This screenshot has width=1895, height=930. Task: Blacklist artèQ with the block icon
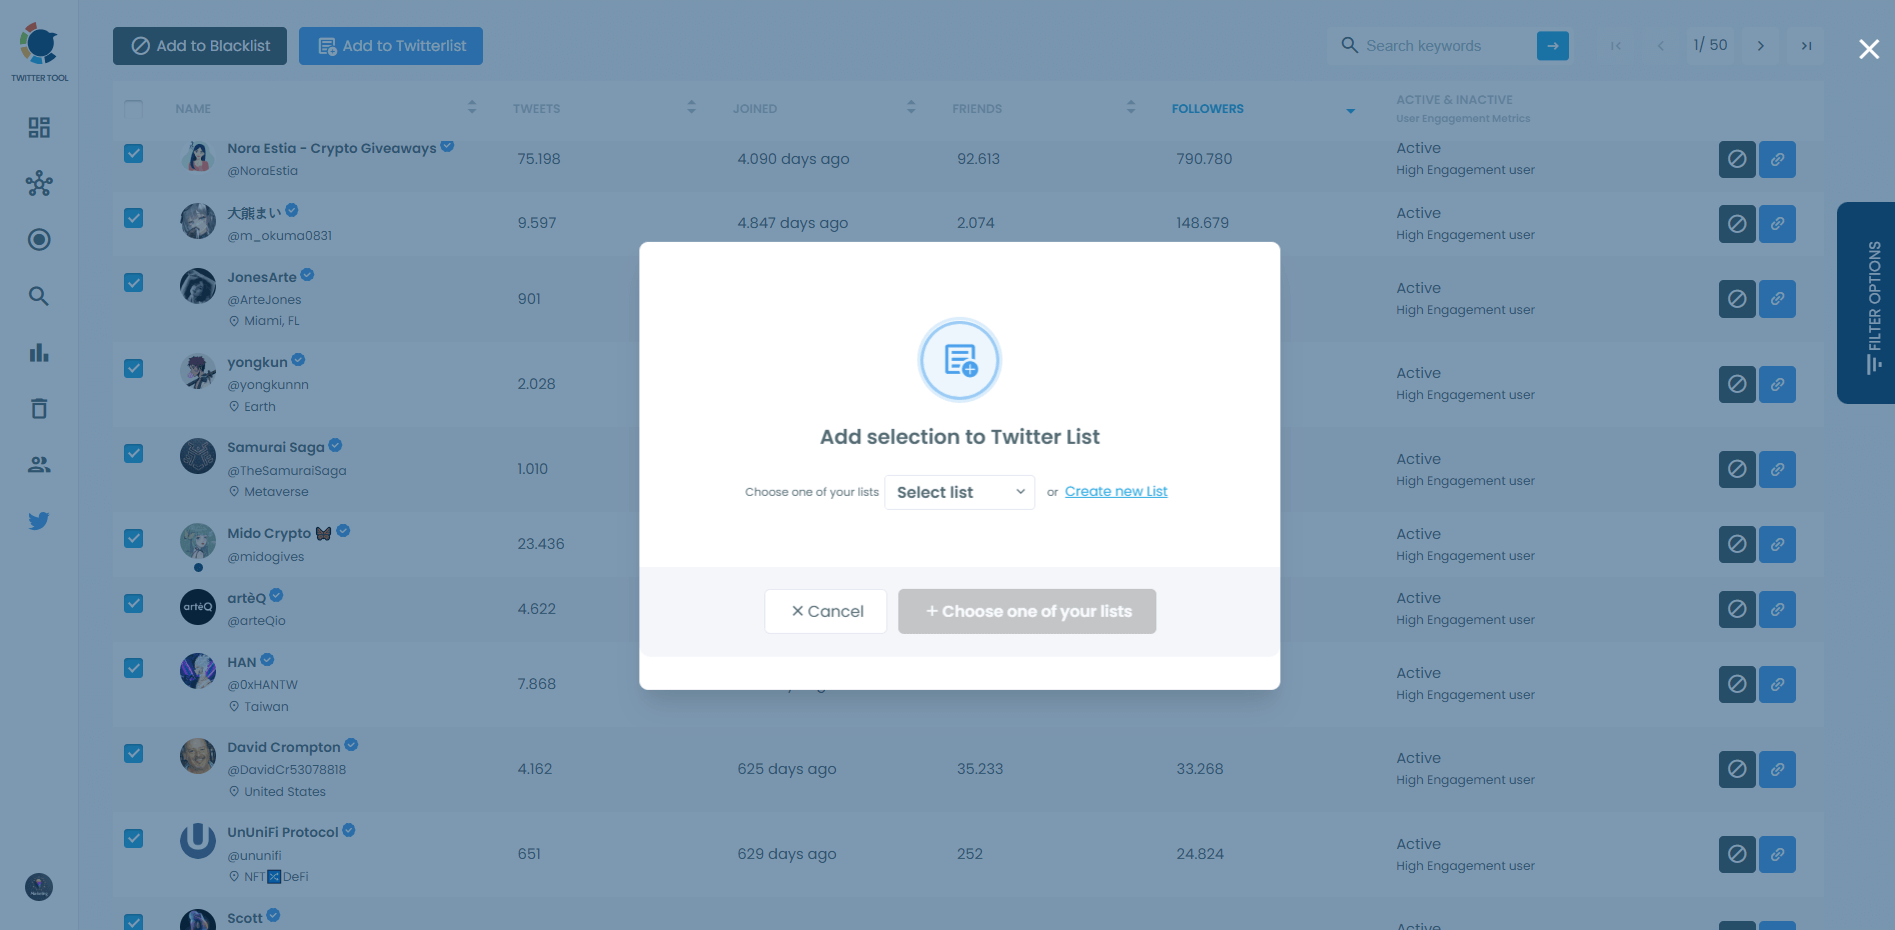click(x=1737, y=609)
